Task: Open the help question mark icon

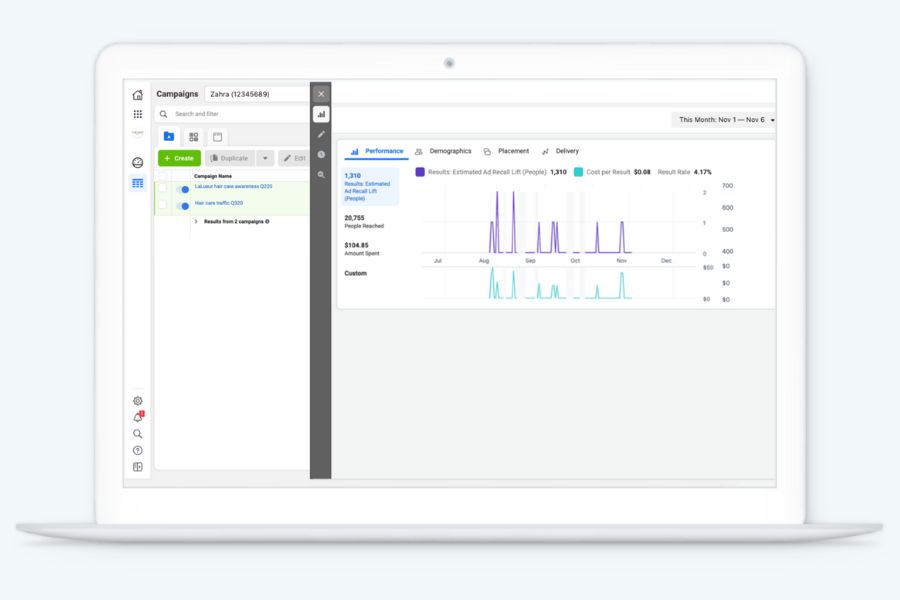Action: tap(138, 450)
